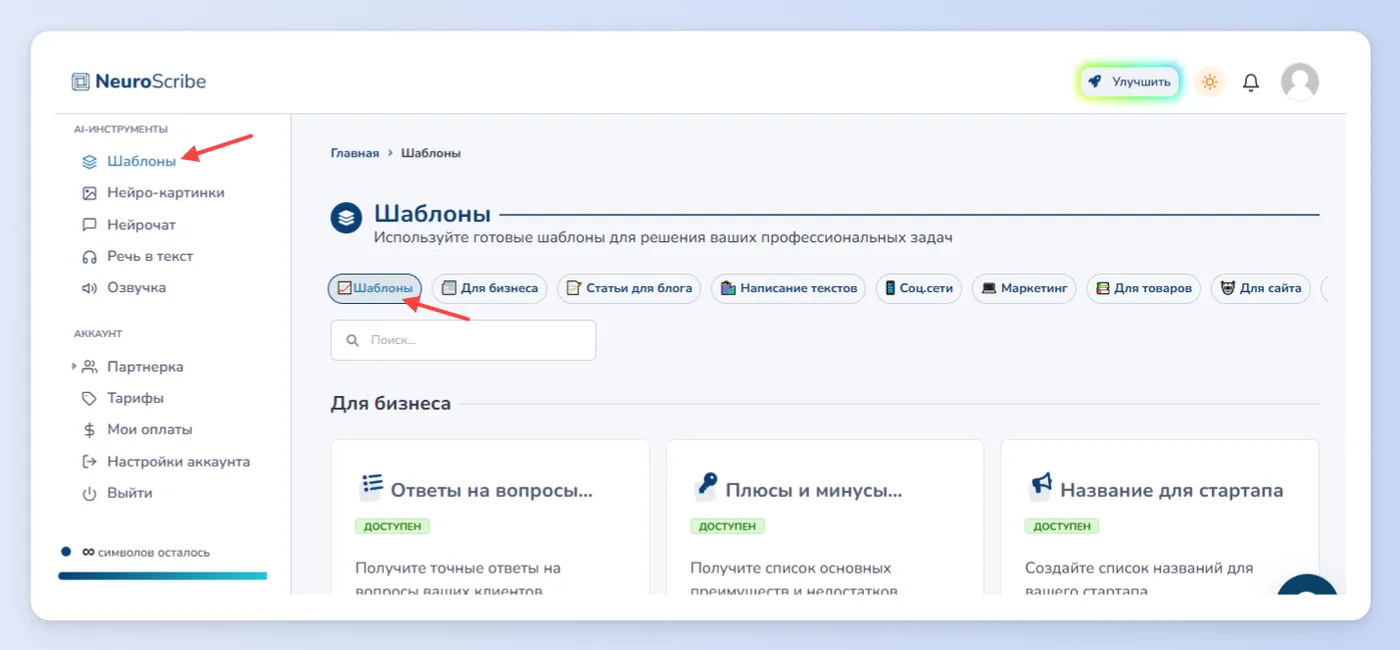Viewport: 1400px width, 650px height.
Task: Open the user avatar profile menu
Action: [1299, 82]
